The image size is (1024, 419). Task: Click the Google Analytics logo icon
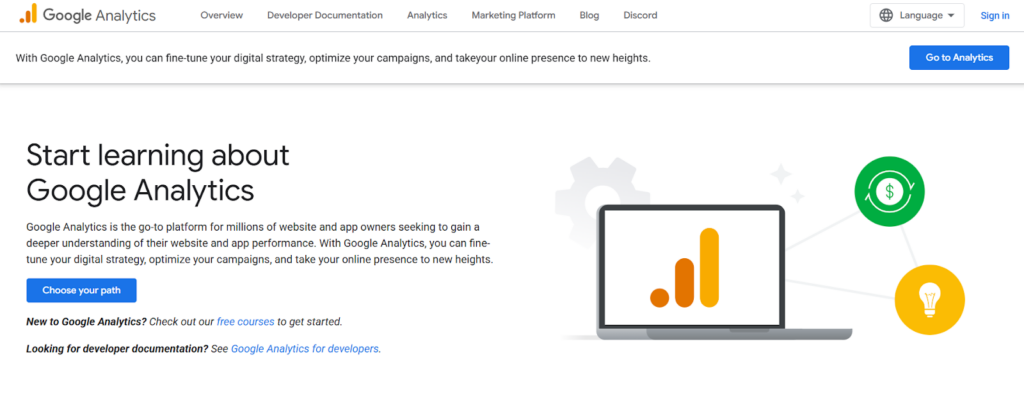[28, 14]
